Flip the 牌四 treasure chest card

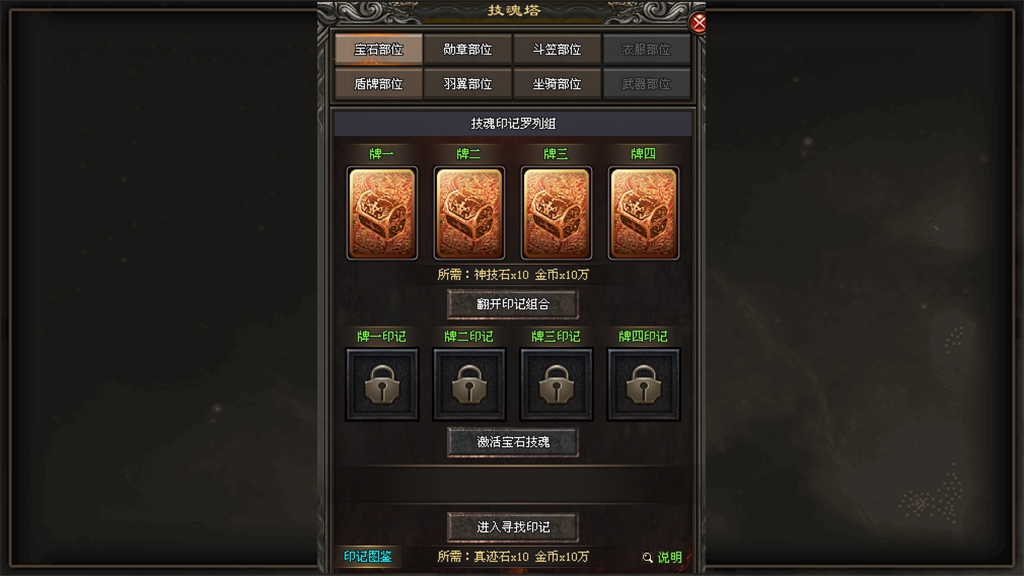643,213
